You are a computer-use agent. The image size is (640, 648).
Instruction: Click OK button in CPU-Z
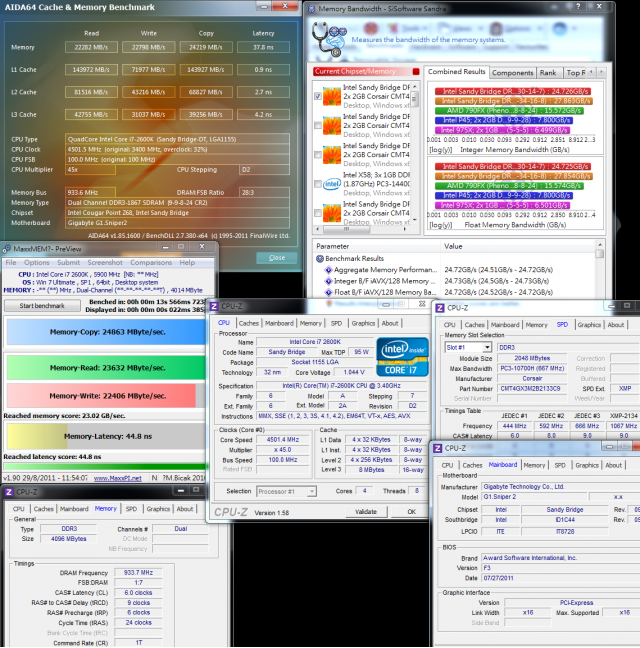click(x=412, y=512)
